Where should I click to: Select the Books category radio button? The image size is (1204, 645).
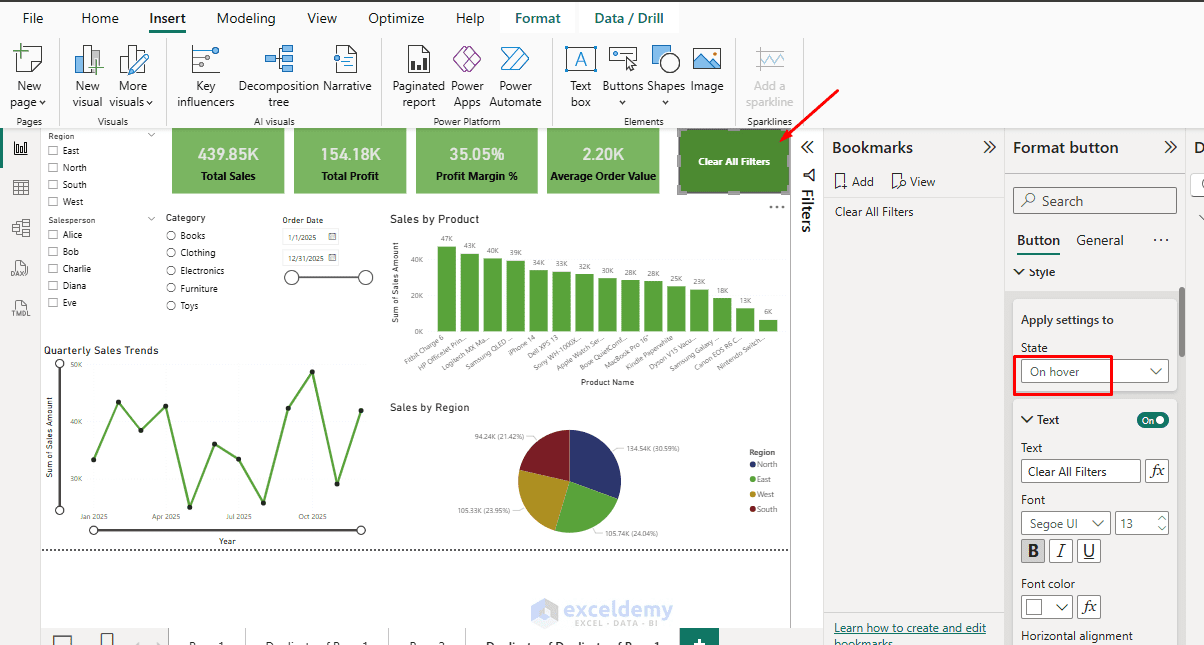coord(171,236)
